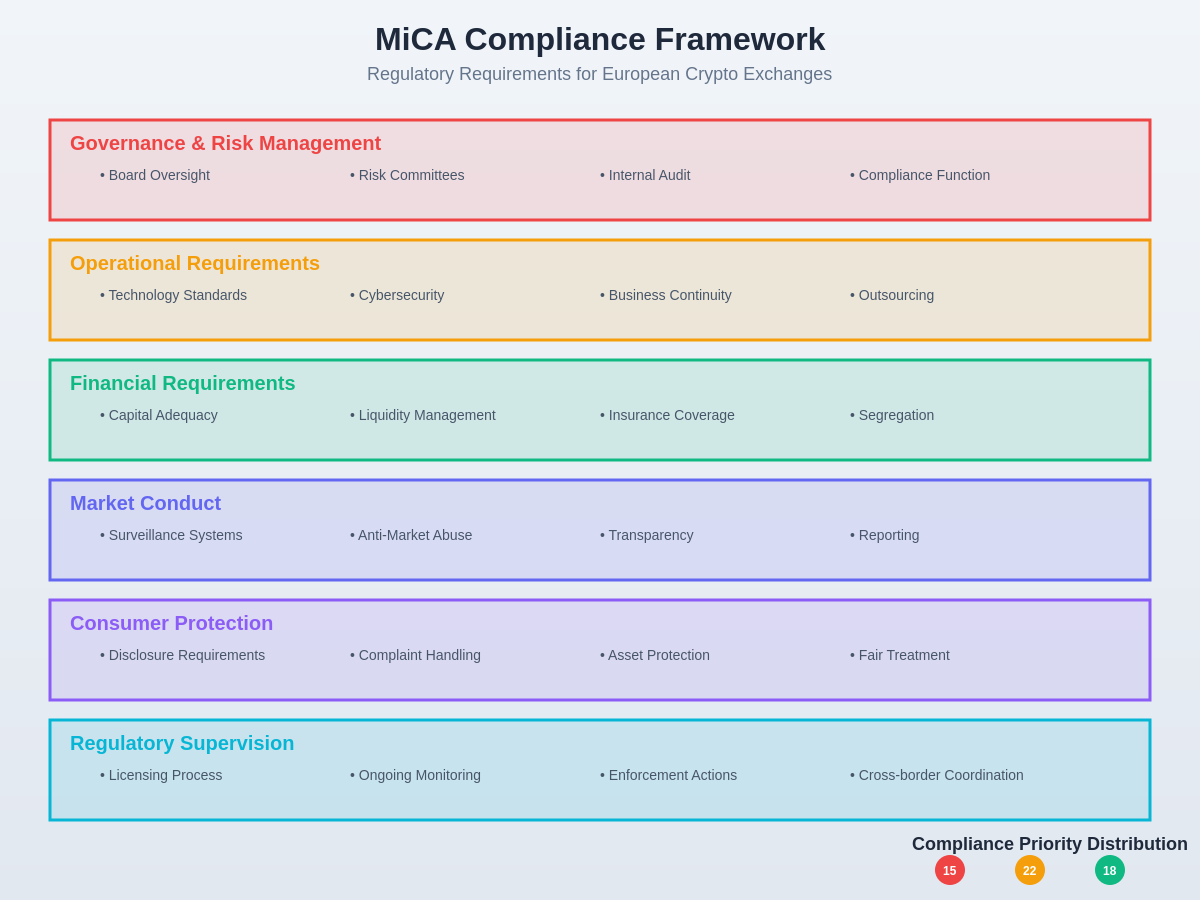
Task: Click the Outsourcing item
Action: (892, 295)
